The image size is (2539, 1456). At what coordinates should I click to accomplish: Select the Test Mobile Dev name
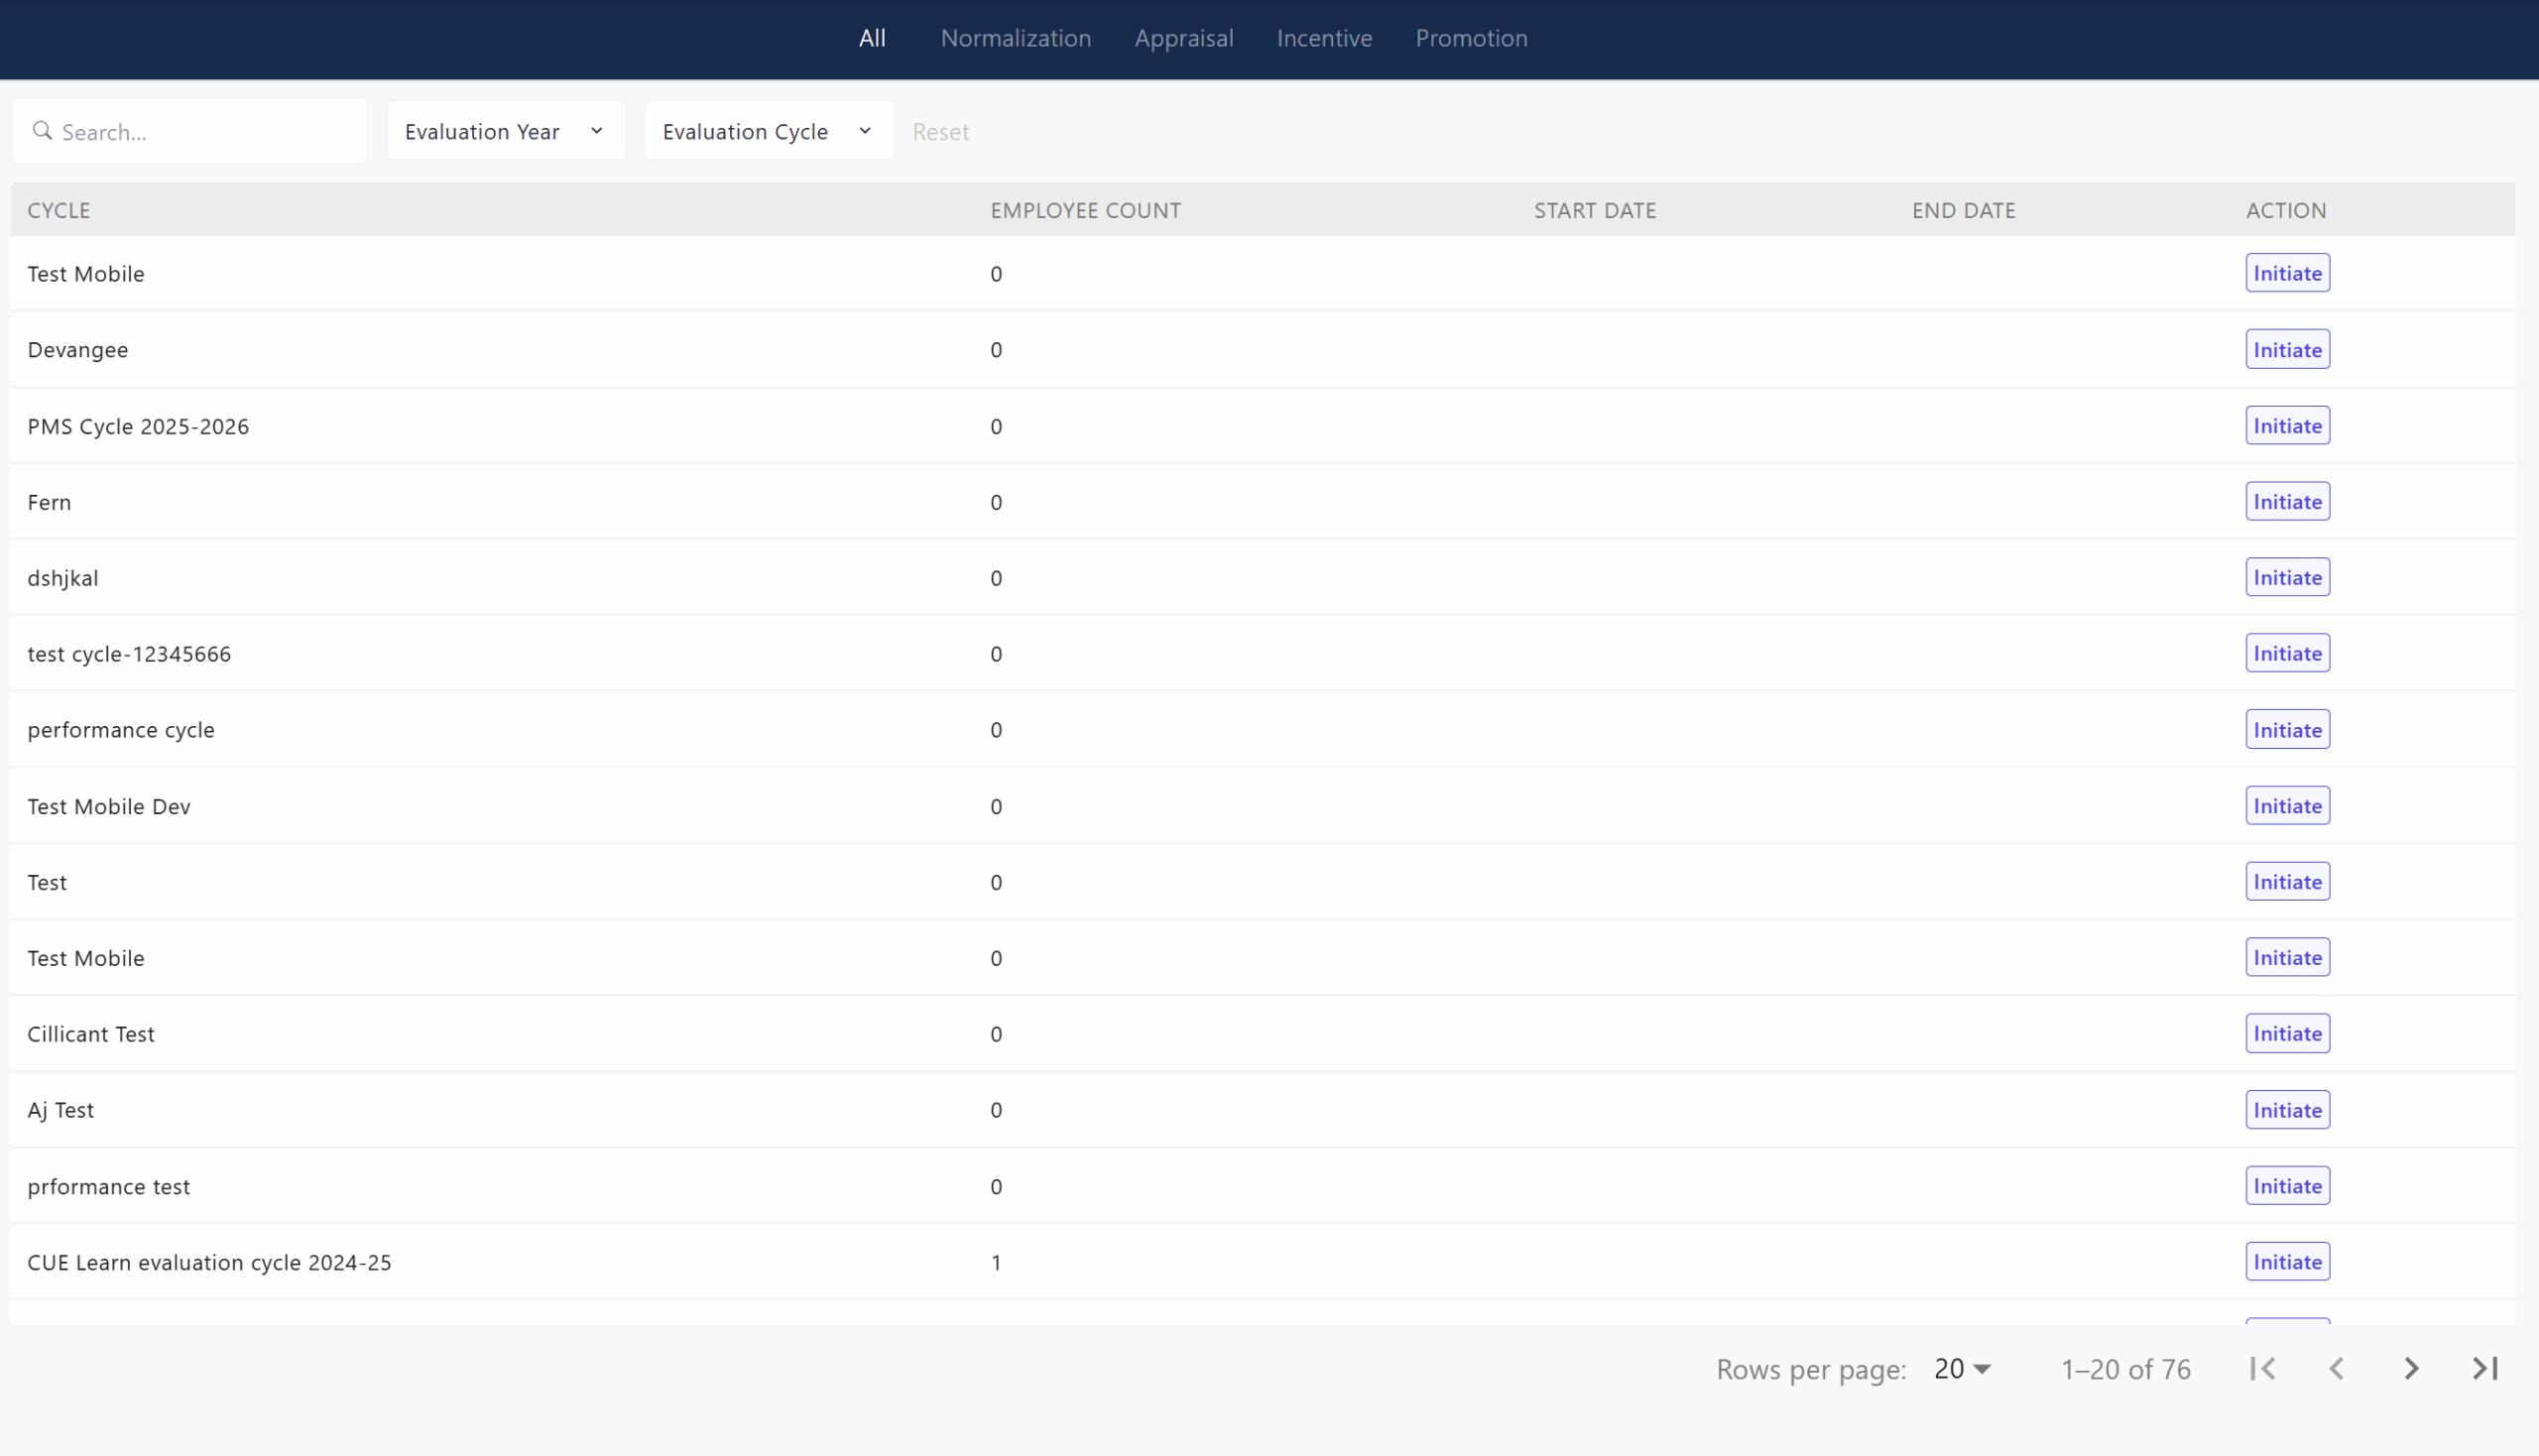pyautogui.click(x=109, y=806)
